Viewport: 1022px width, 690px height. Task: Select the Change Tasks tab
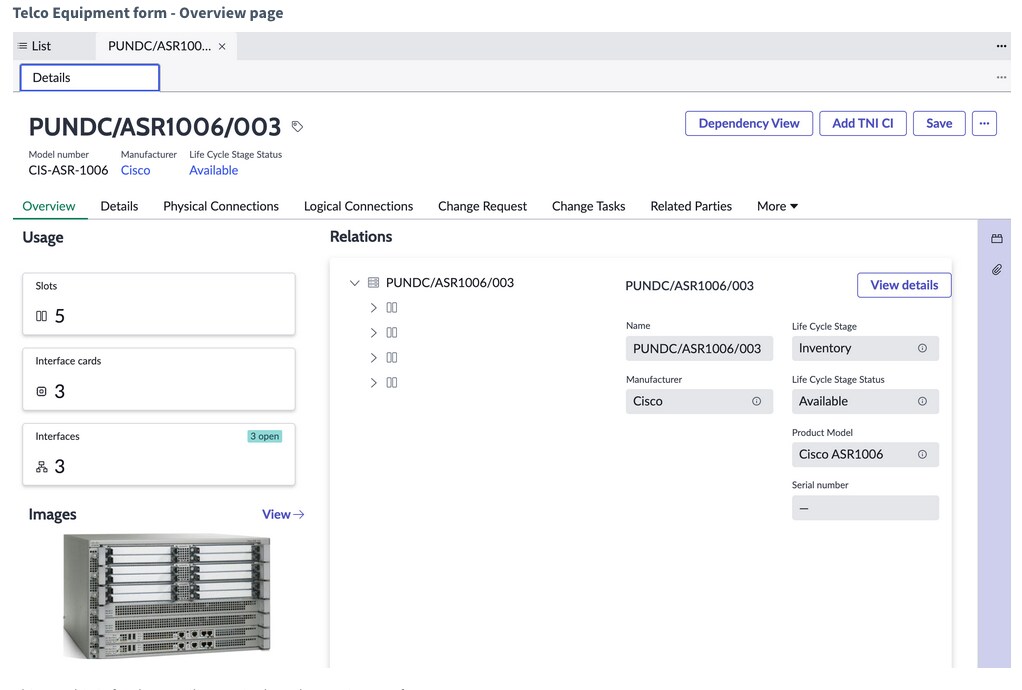[588, 206]
